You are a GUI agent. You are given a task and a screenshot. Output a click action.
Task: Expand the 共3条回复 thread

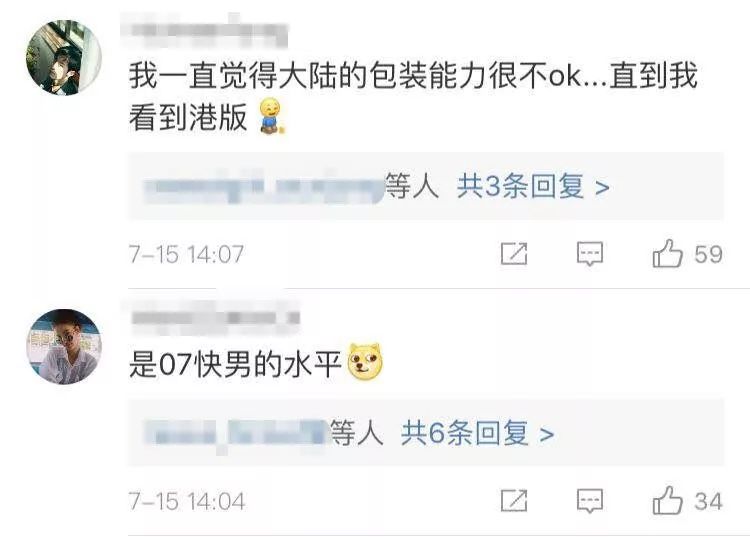(533, 186)
